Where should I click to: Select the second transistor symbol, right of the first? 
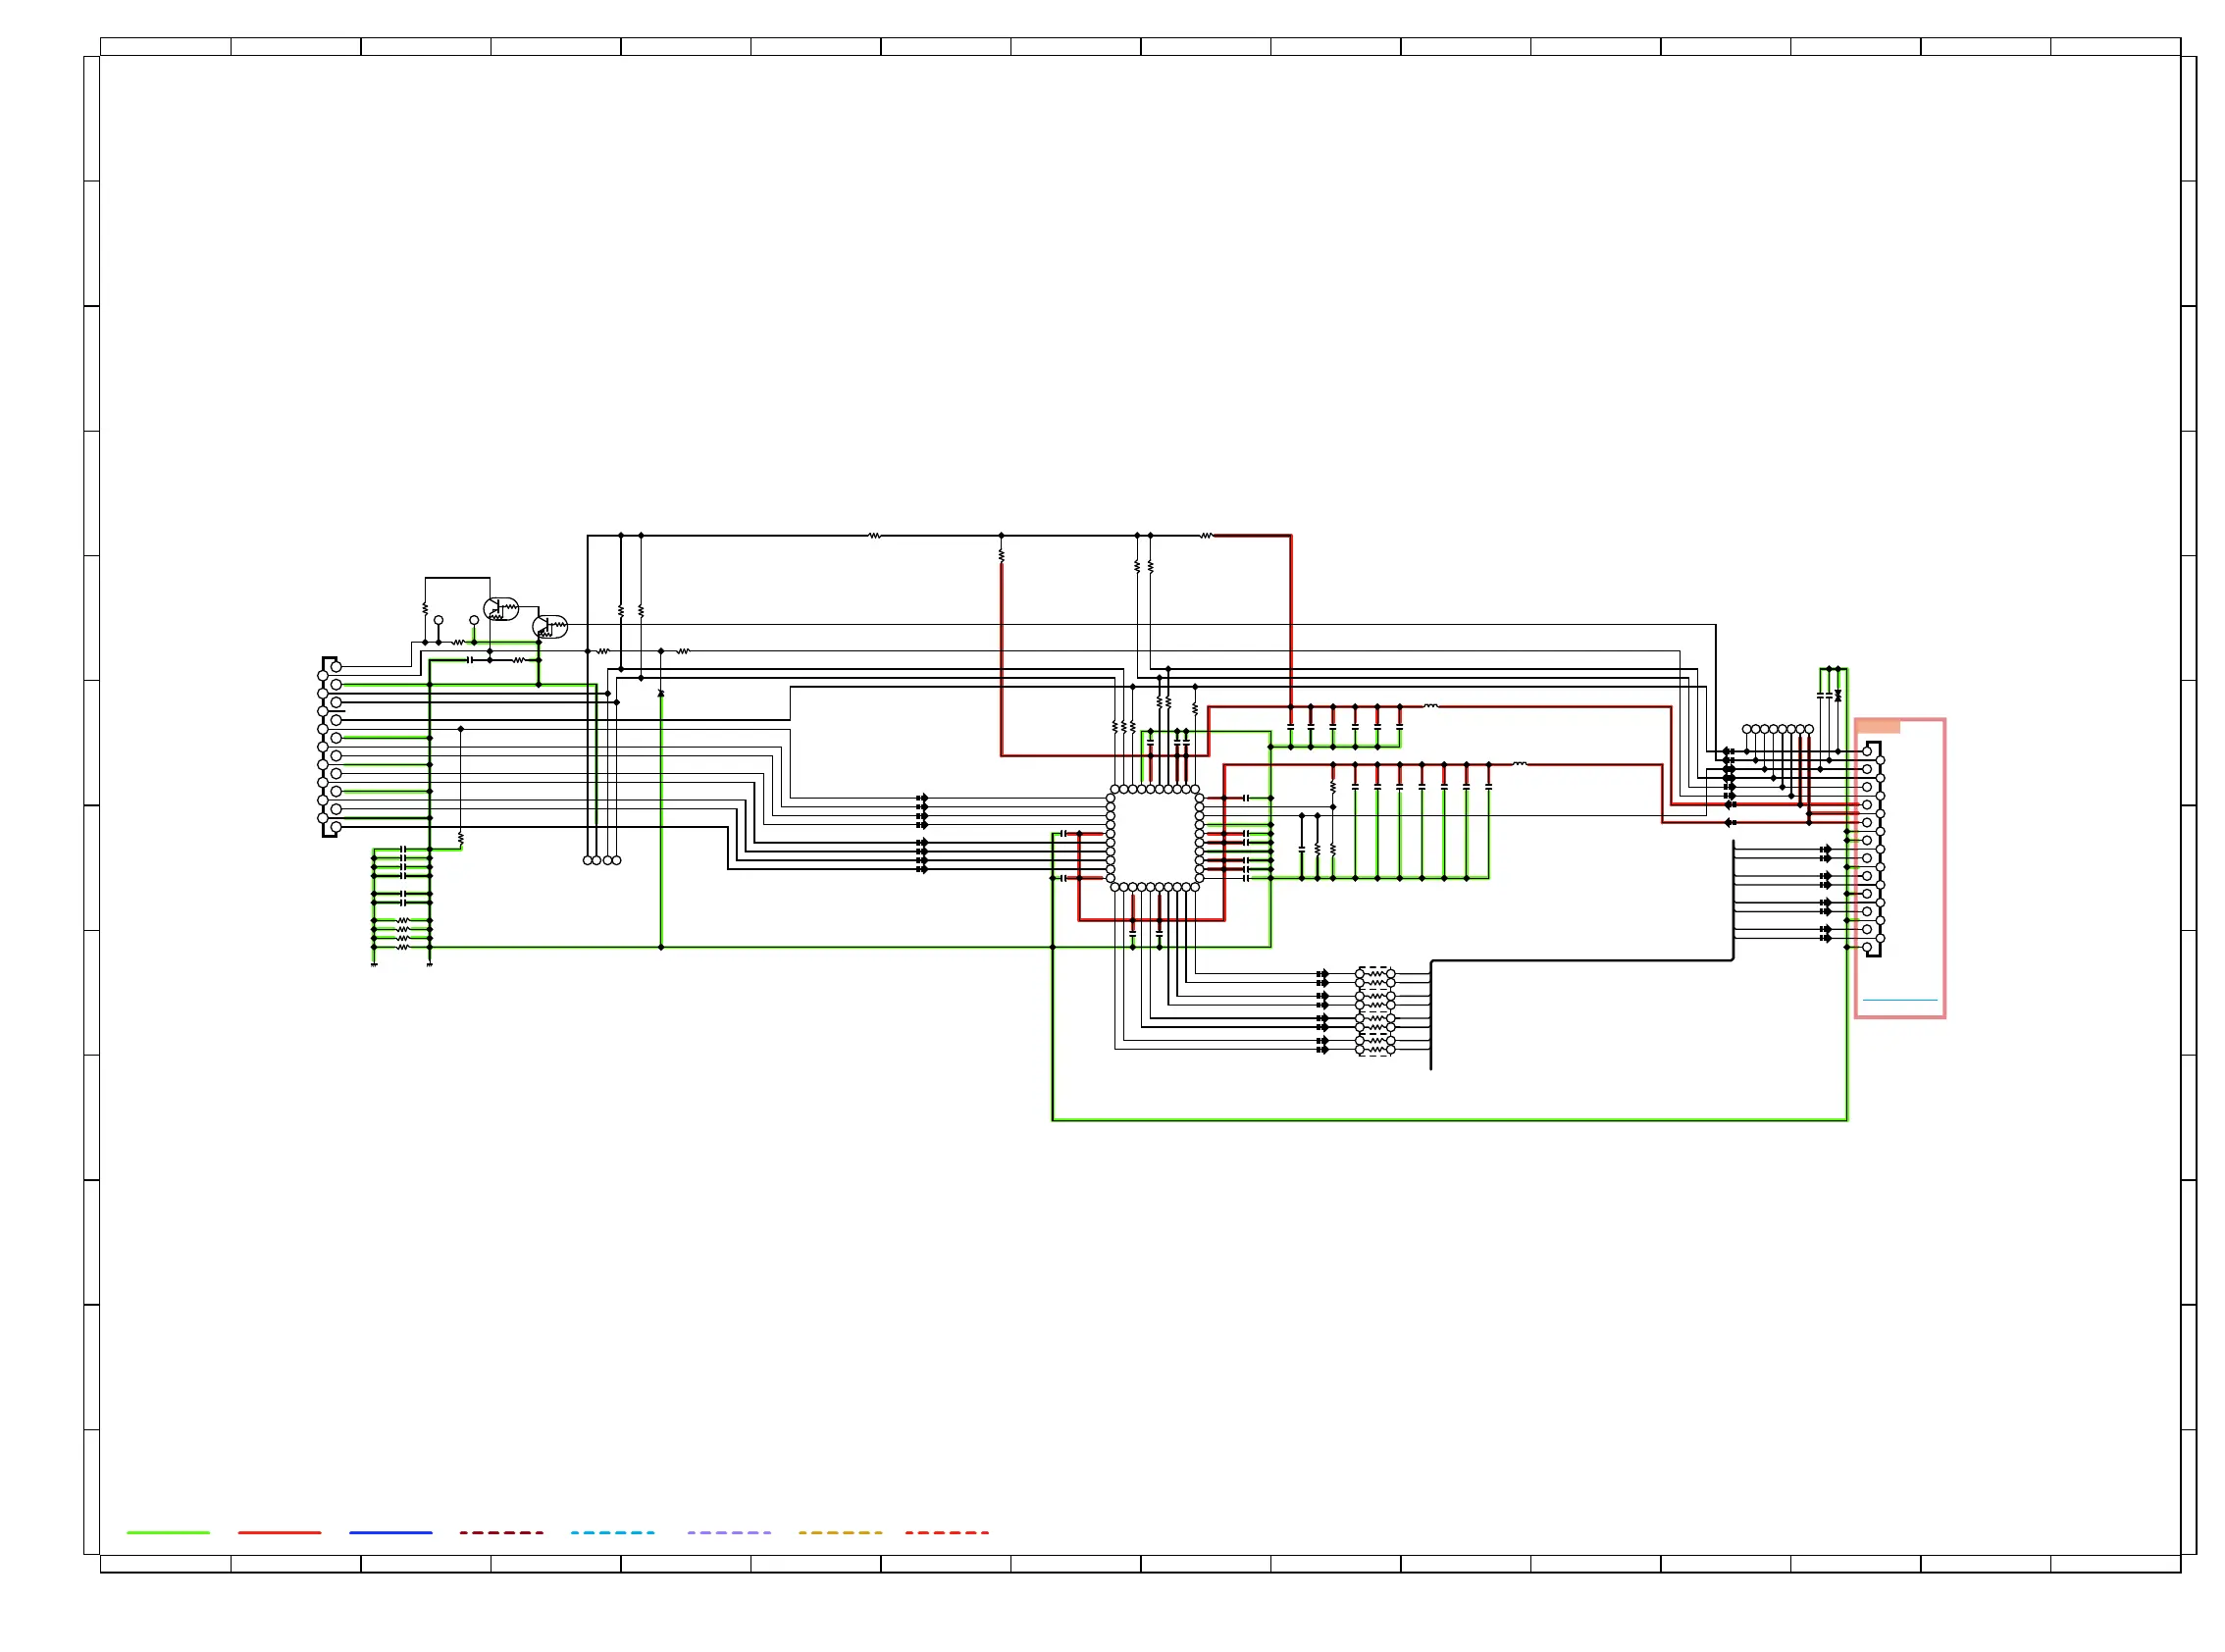coord(550,627)
